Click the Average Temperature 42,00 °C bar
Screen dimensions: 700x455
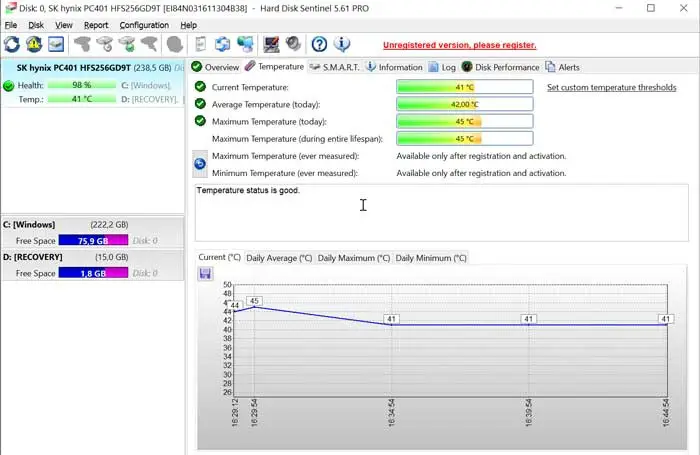pos(464,104)
